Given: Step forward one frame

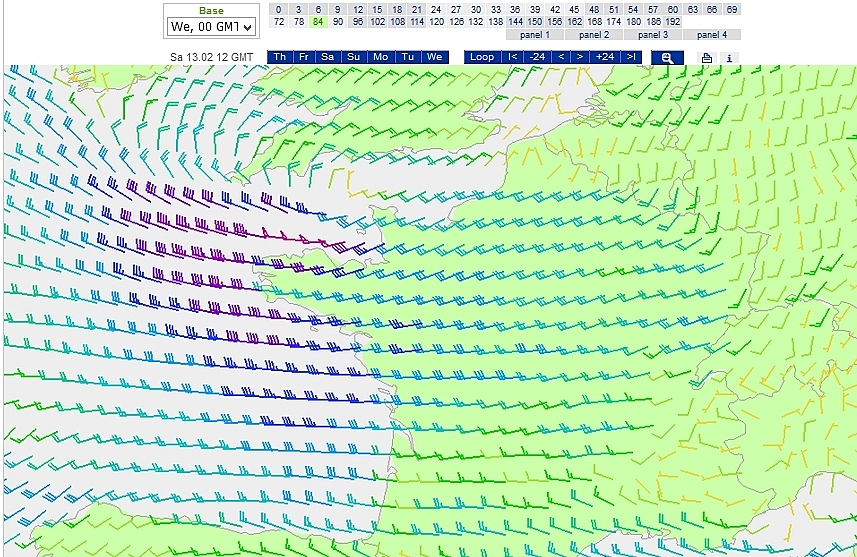Looking at the screenshot, I should click(579, 57).
